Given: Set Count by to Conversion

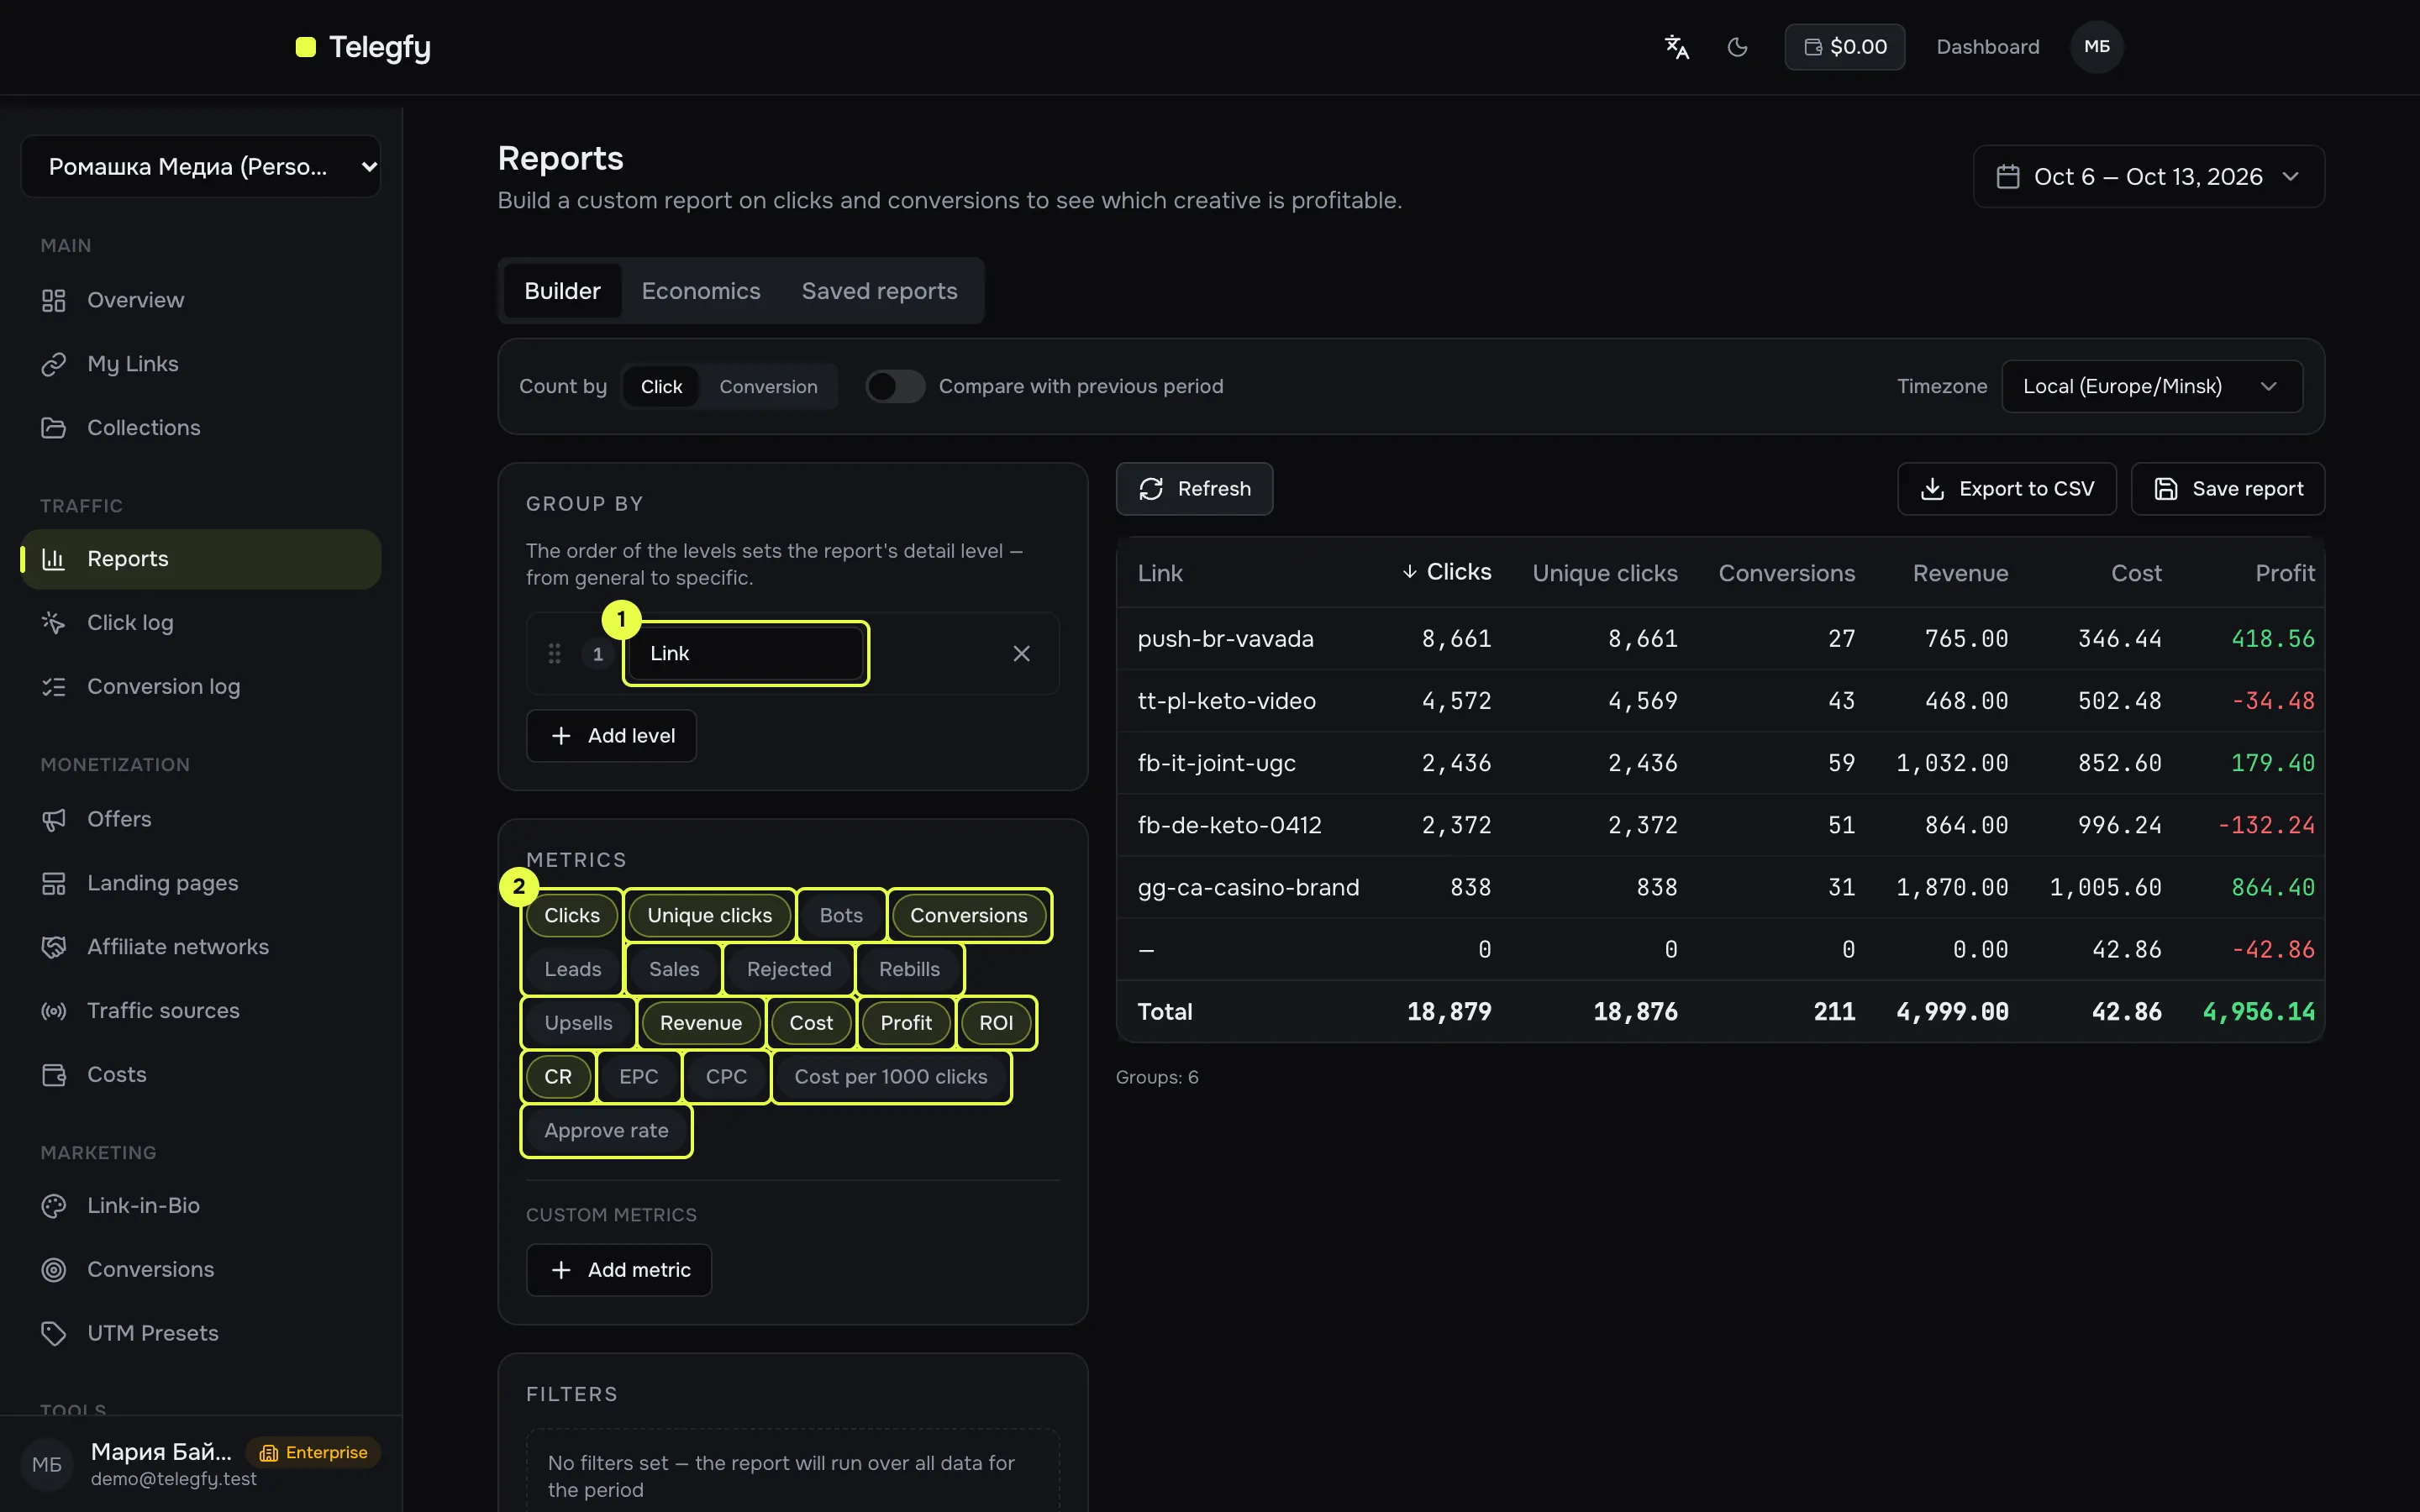Looking at the screenshot, I should pos(768,387).
